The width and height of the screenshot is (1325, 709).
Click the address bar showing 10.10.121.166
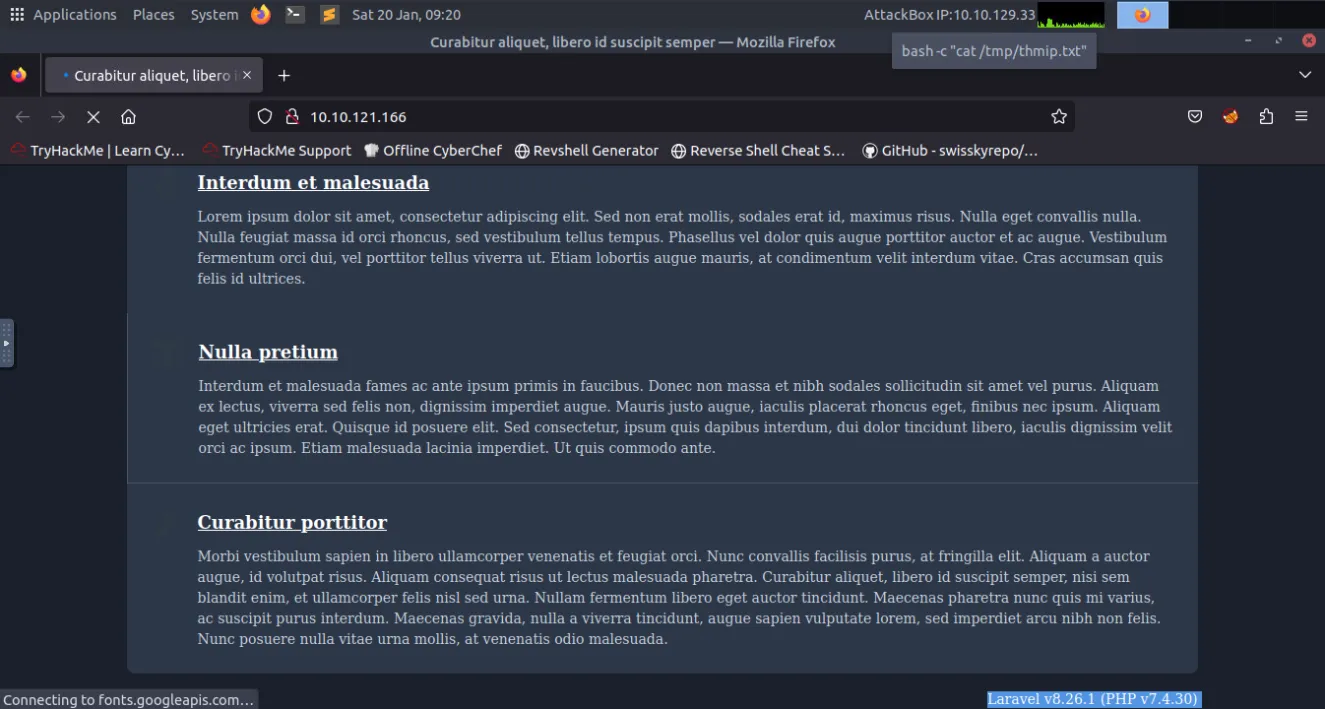[660, 117]
